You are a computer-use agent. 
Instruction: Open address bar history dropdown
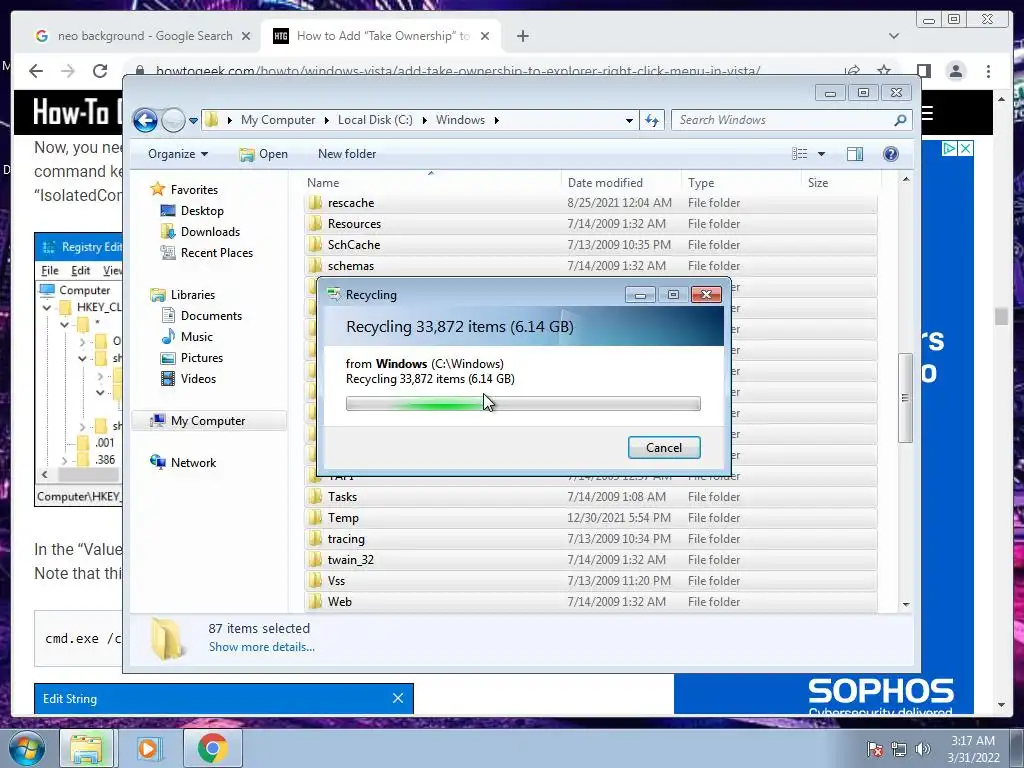(x=629, y=120)
